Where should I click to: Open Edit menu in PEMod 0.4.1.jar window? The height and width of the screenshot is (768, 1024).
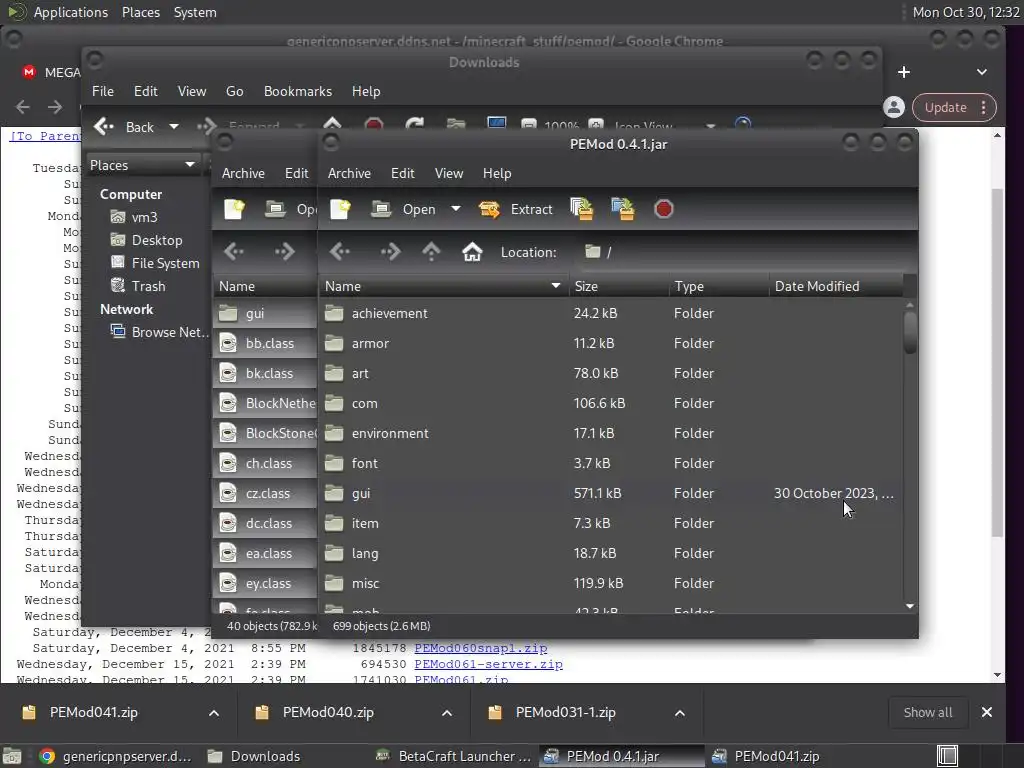point(402,173)
